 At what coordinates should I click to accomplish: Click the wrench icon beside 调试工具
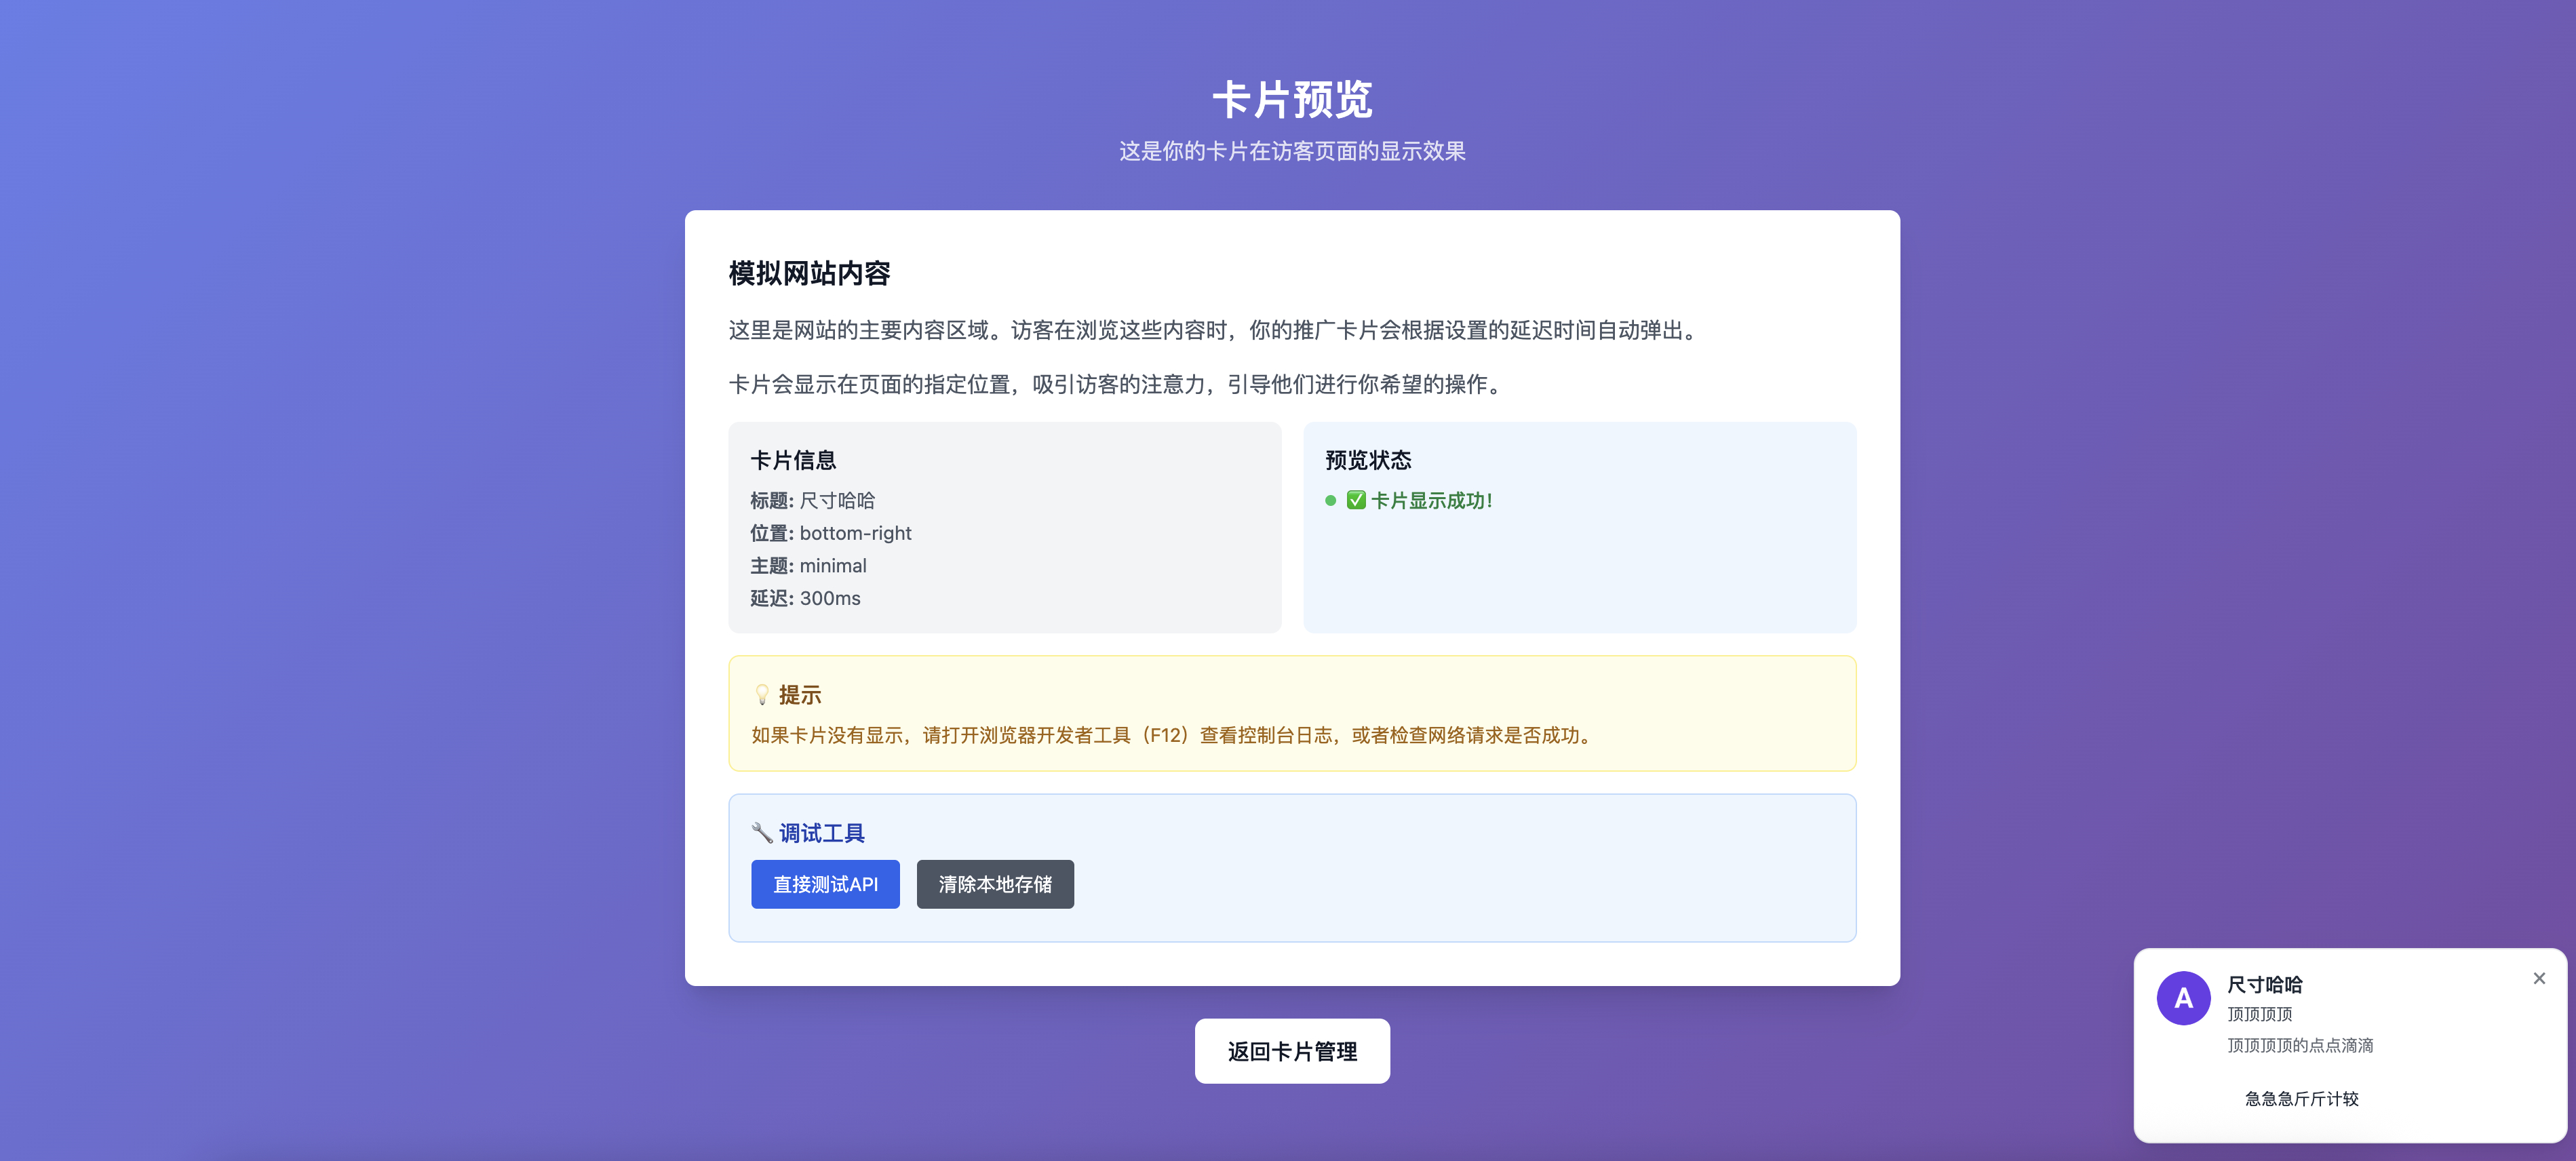point(761,832)
